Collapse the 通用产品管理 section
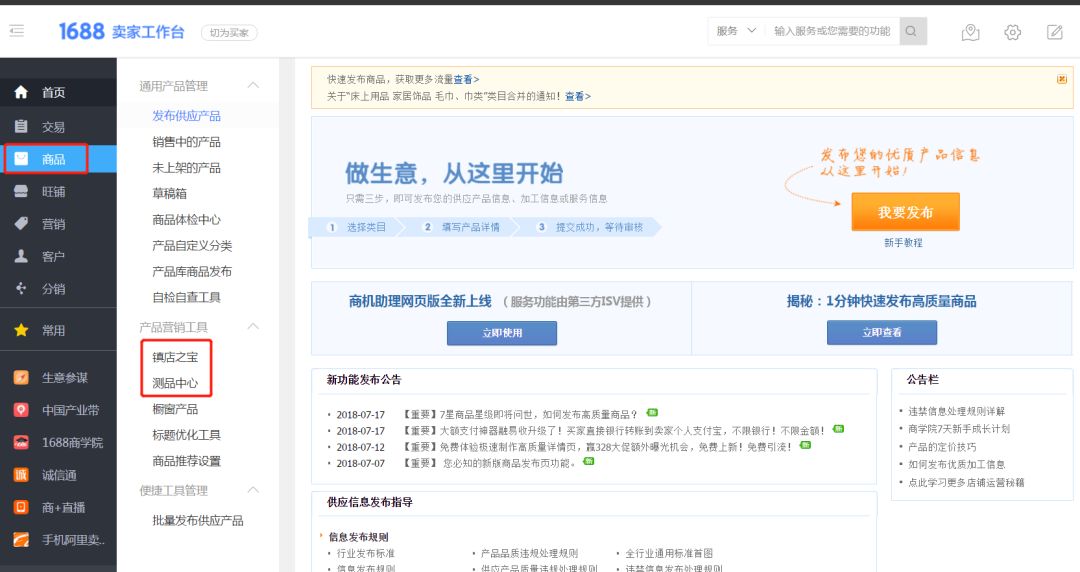 click(253, 85)
